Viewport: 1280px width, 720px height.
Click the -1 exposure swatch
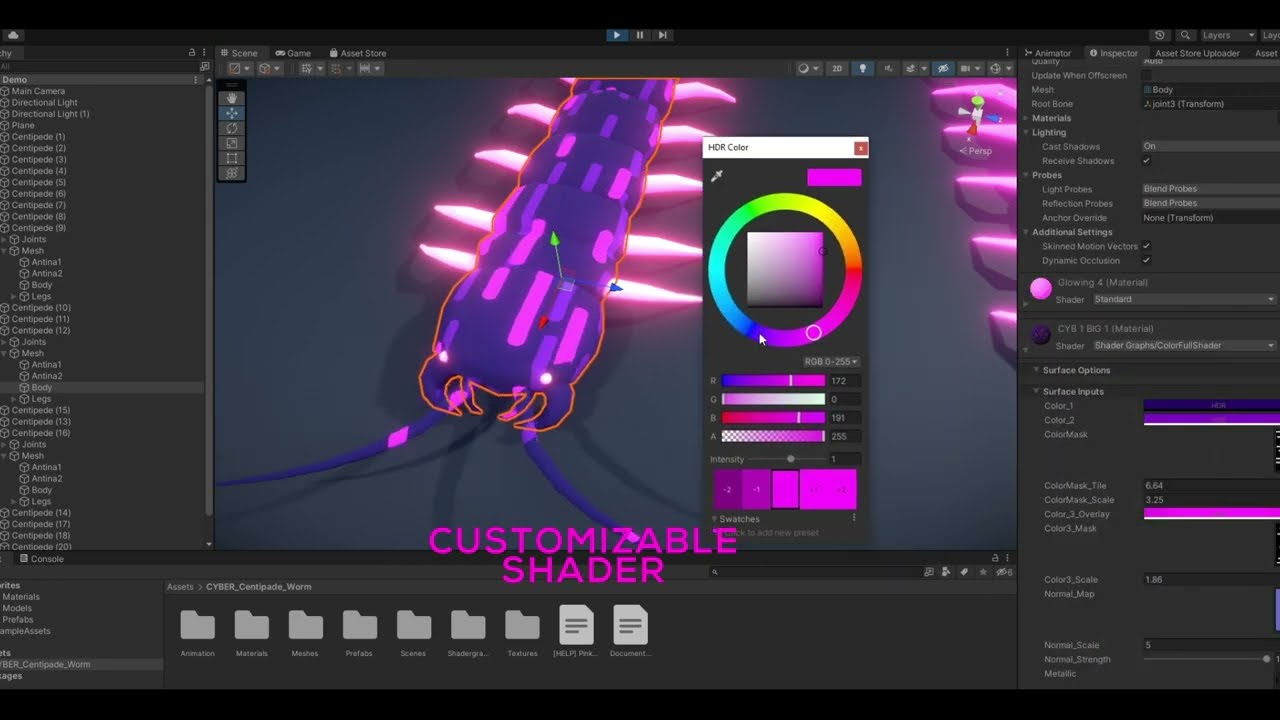pyautogui.click(x=756, y=489)
